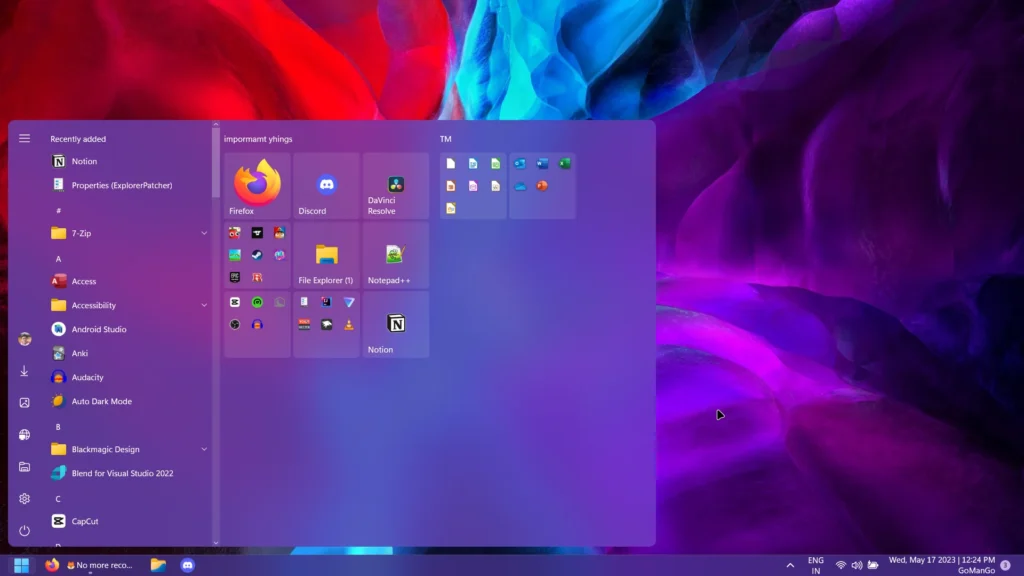Open PowerPoint icon in the TM group
The height and width of the screenshot is (576, 1024).
tap(542, 186)
